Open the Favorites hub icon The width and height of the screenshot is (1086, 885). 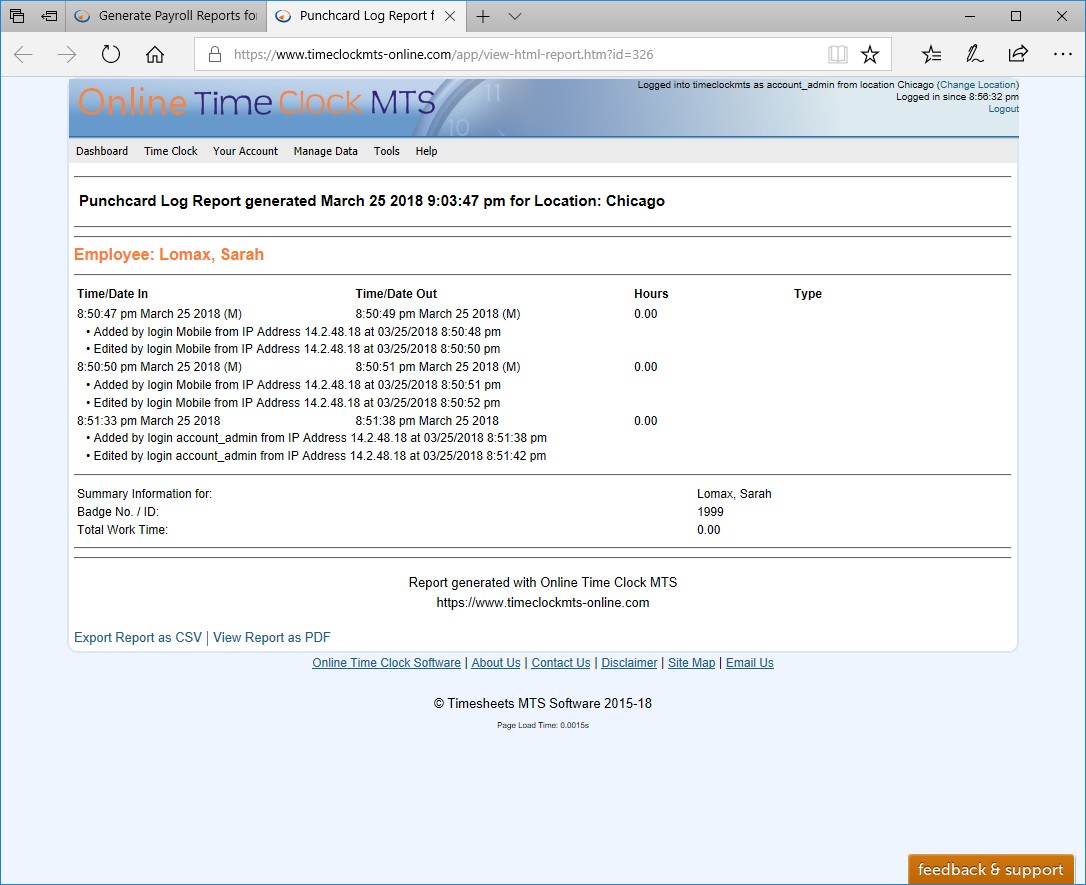point(931,55)
